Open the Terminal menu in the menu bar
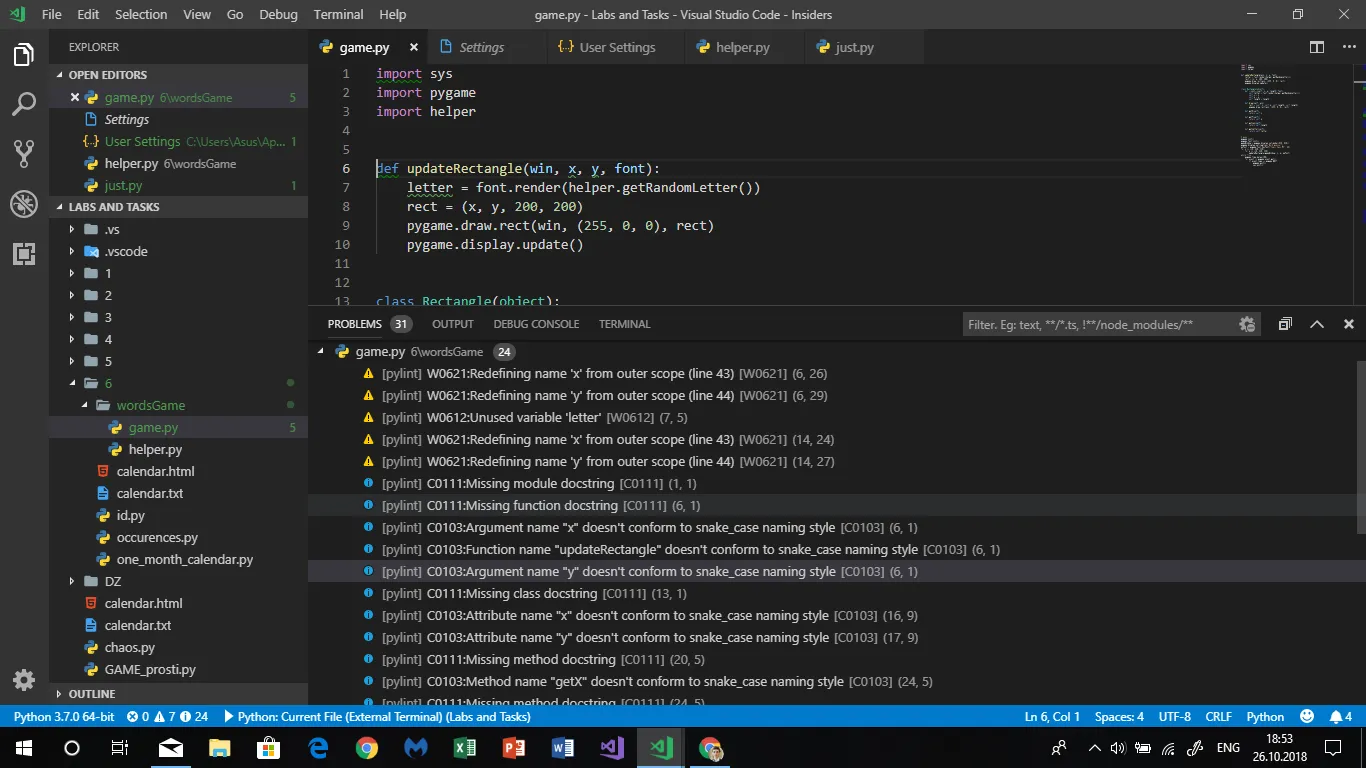This screenshot has height=768, width=1366. [x=338, y=14]
